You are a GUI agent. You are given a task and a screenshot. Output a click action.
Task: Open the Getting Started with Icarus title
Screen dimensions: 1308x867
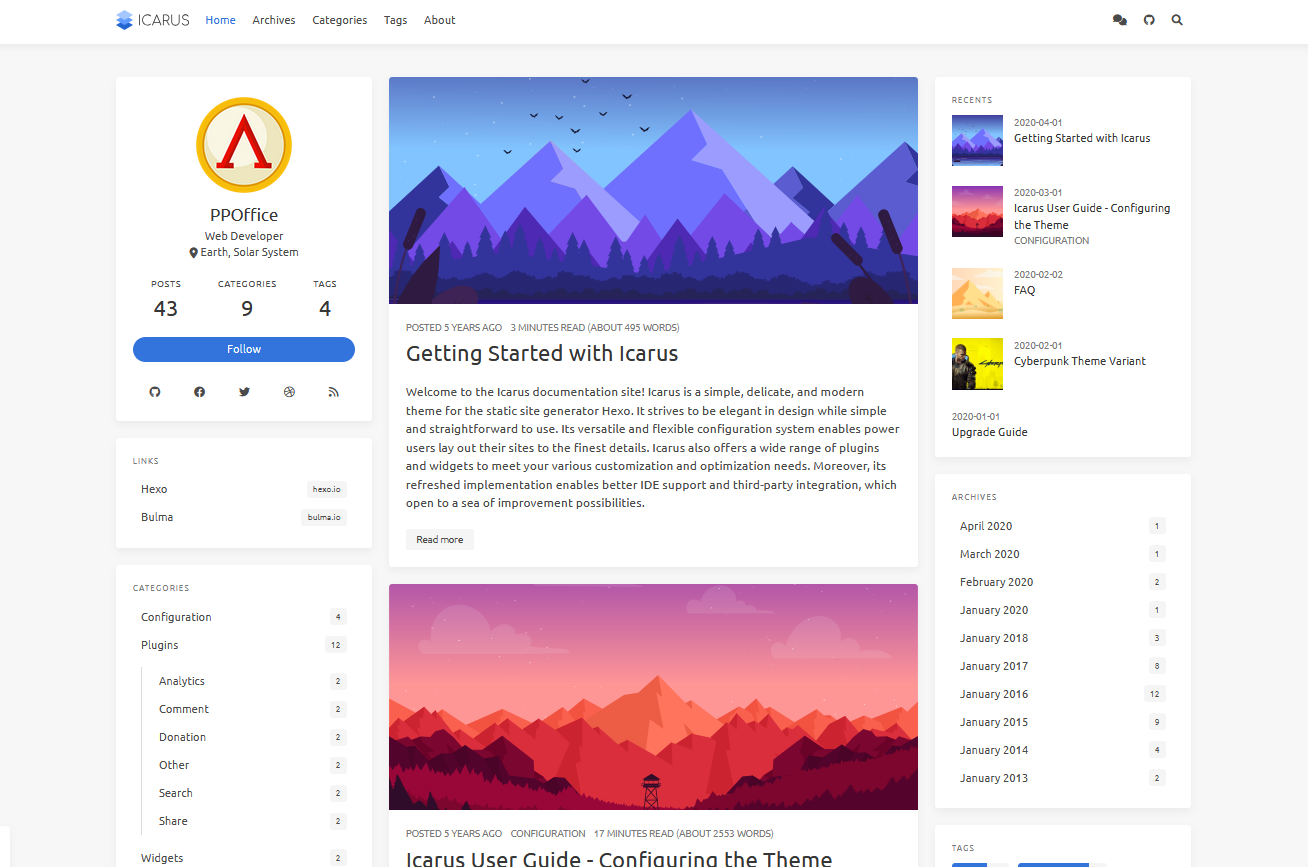(x=542, y=354)
